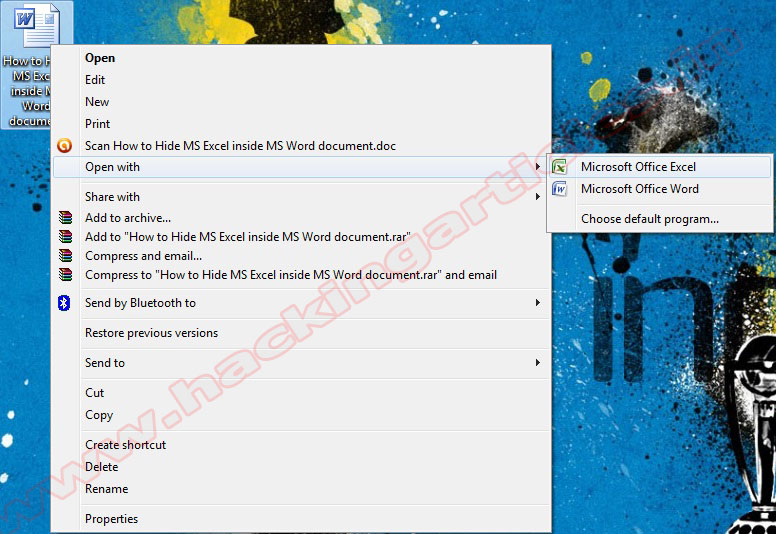The width and height of the screenshot is (776, 534).
Task: Click WinRAR icon beside Add to archive
Action: 65,217
